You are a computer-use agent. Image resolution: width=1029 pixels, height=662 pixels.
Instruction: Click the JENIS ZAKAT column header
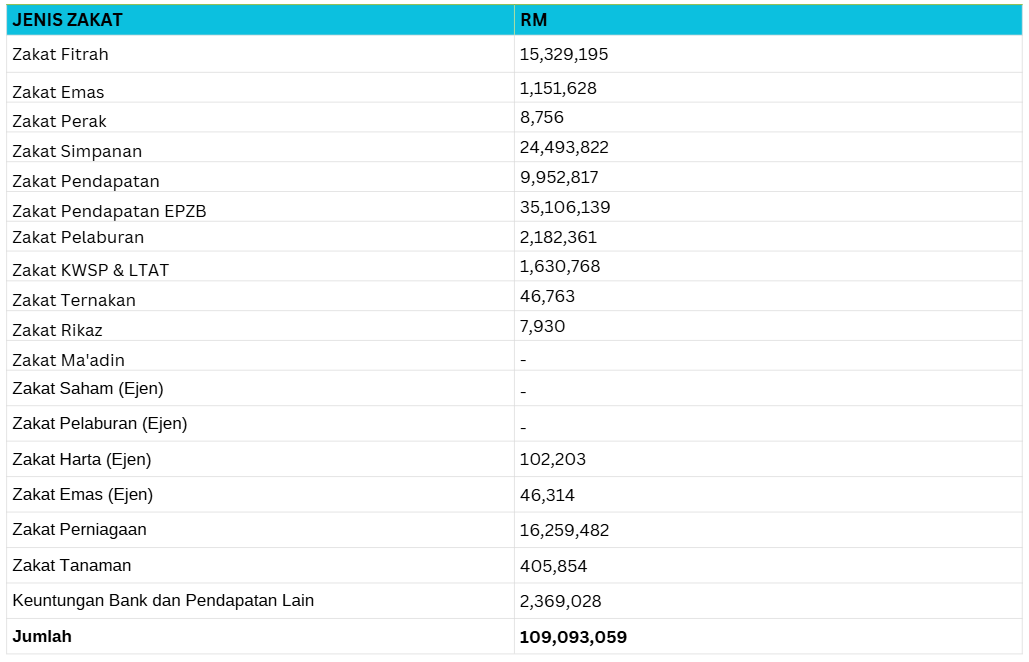(x=68, y=20)
